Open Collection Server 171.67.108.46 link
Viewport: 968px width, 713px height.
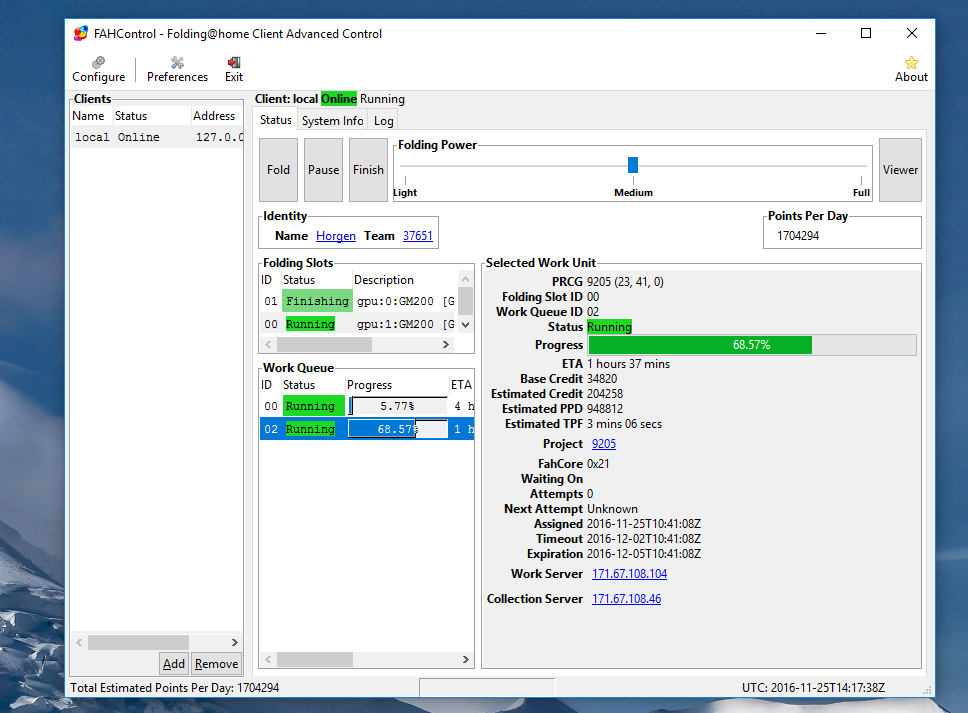(626, 599)
